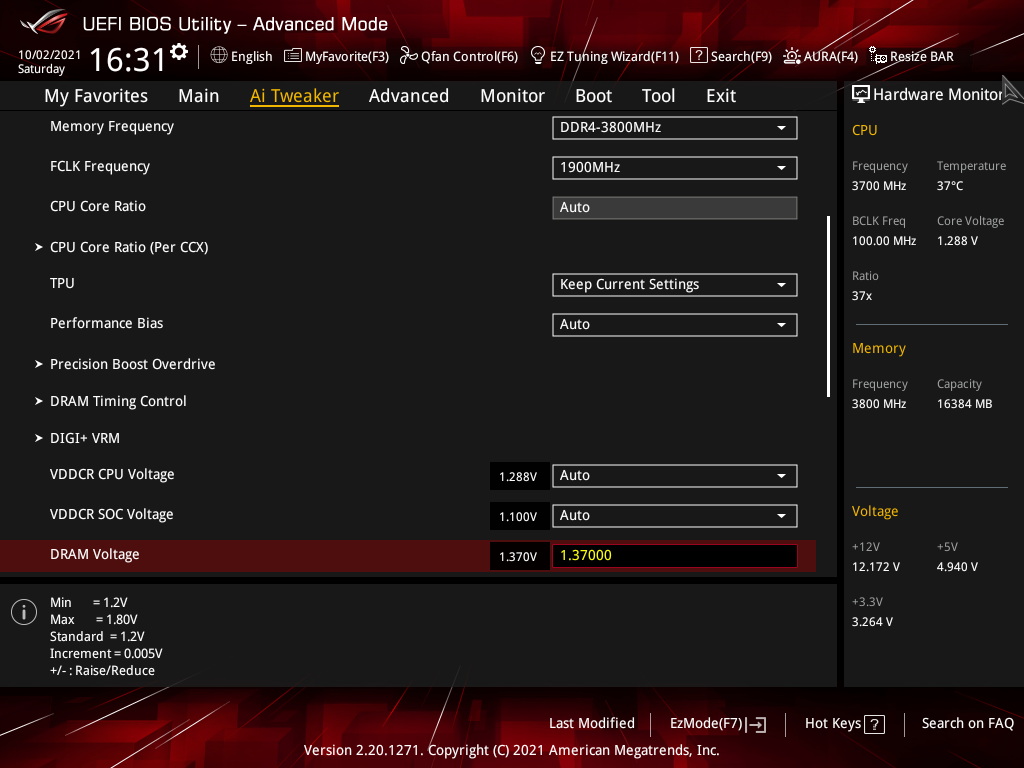Viewport: 1024px width, 768px height.
Task: Click the ROG logo icon
Action: pyautogui.click(x=44, y=22)
